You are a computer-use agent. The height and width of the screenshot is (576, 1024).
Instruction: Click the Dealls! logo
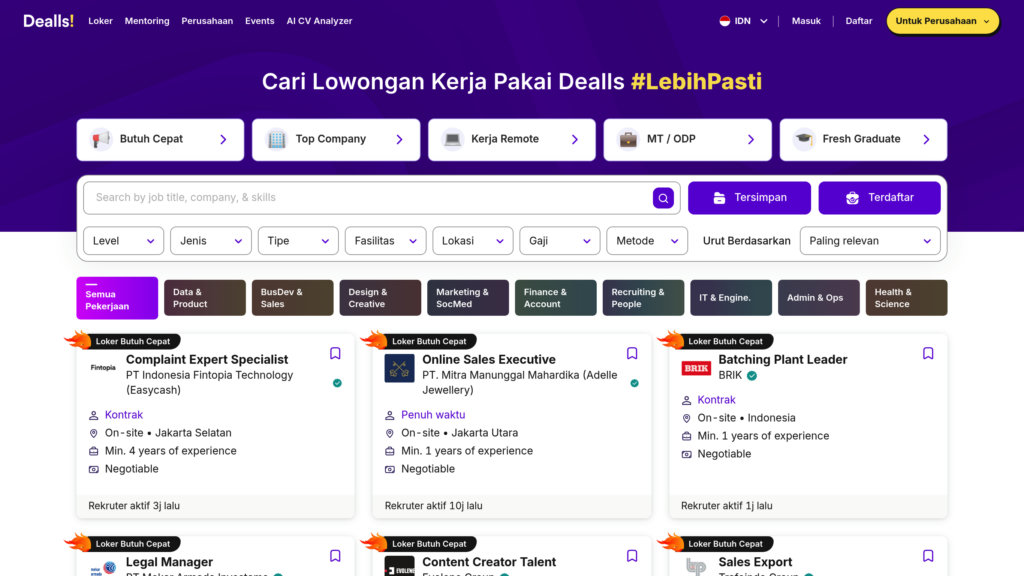pos(48,21)
